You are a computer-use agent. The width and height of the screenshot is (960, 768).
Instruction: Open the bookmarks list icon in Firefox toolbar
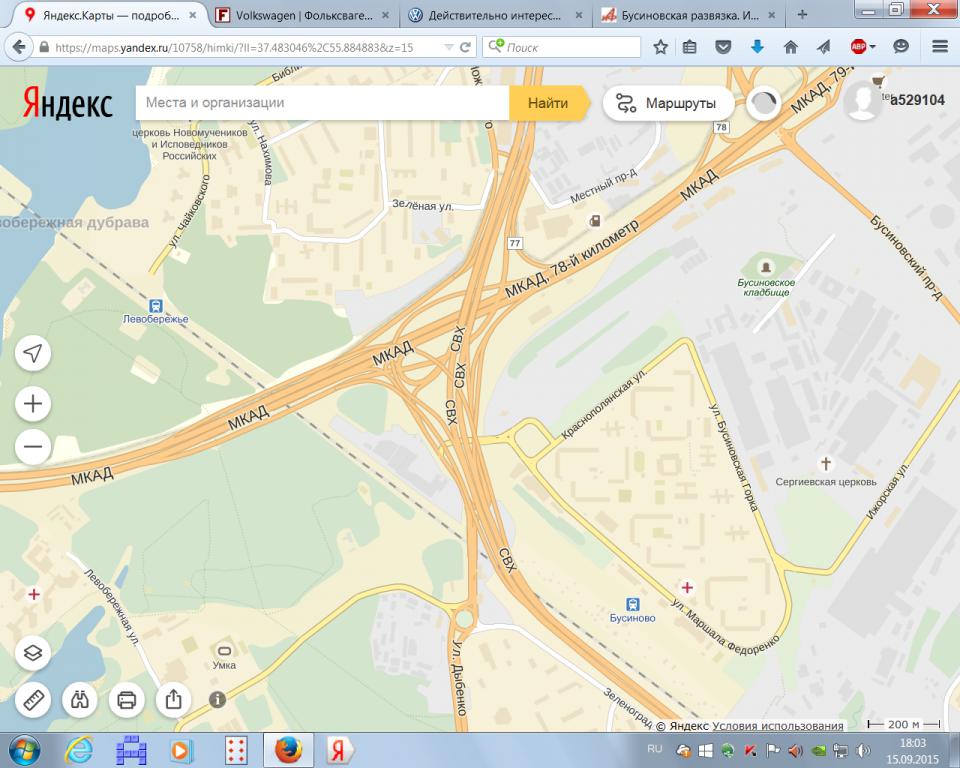(690, 47)
